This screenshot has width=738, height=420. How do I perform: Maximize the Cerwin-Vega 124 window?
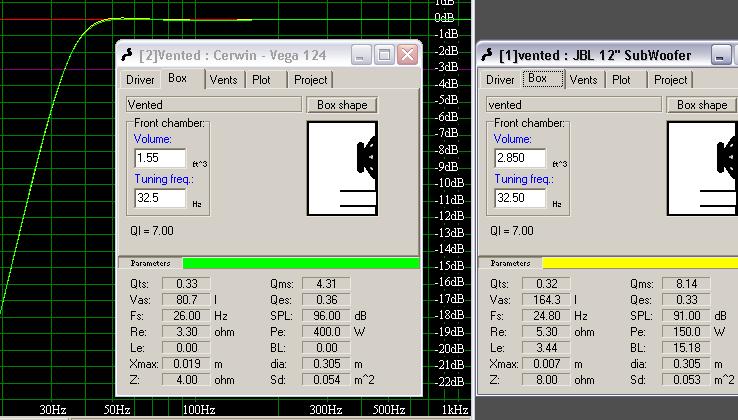(384, 55)
